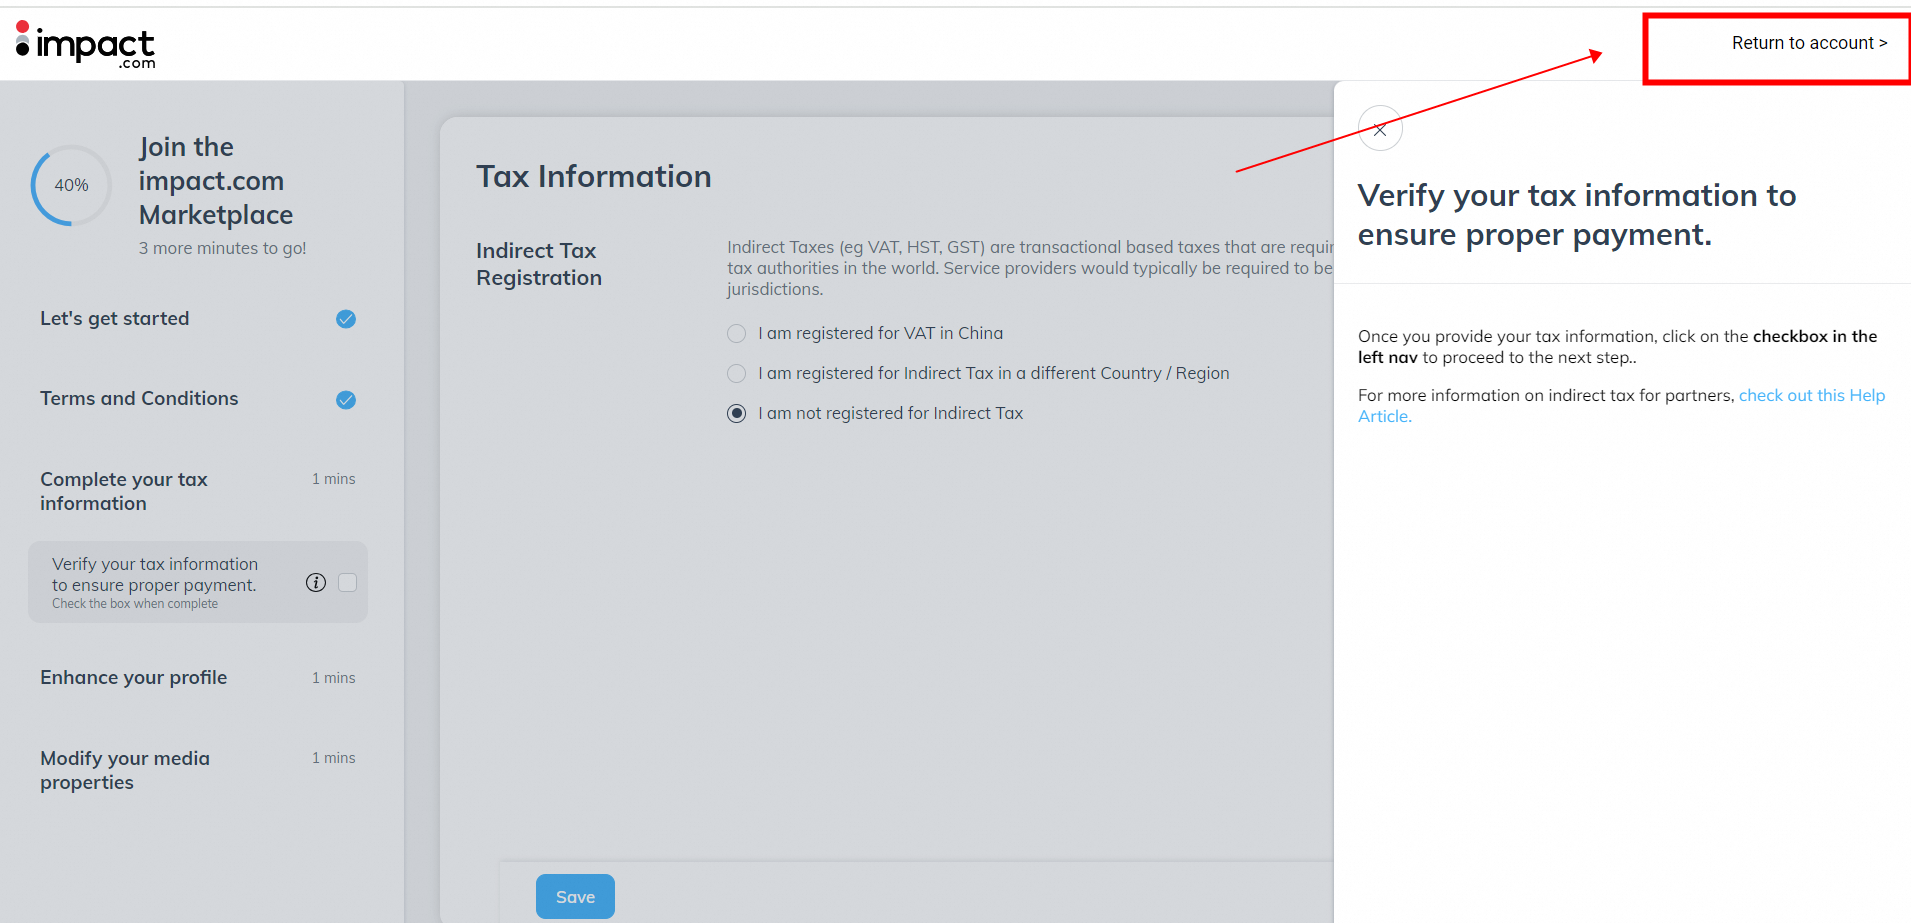Select registered for Indirect Tax in different country

(x=737, y=374)
